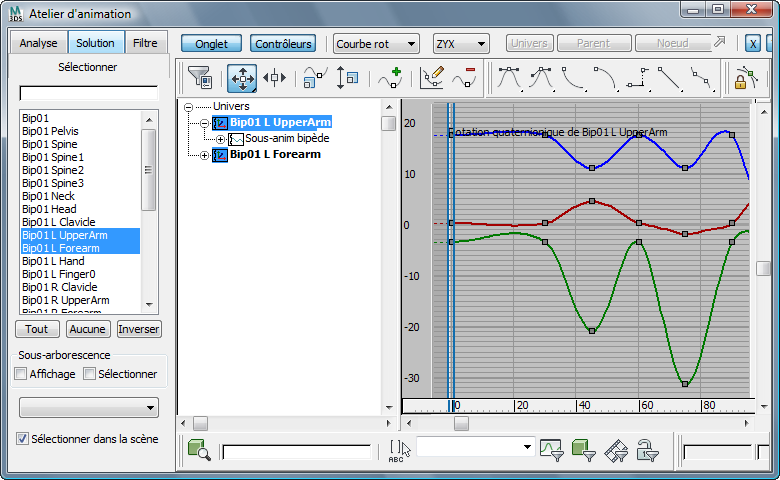
Task: Select the Slide Keys tool
Action: (x=275, y=78)
